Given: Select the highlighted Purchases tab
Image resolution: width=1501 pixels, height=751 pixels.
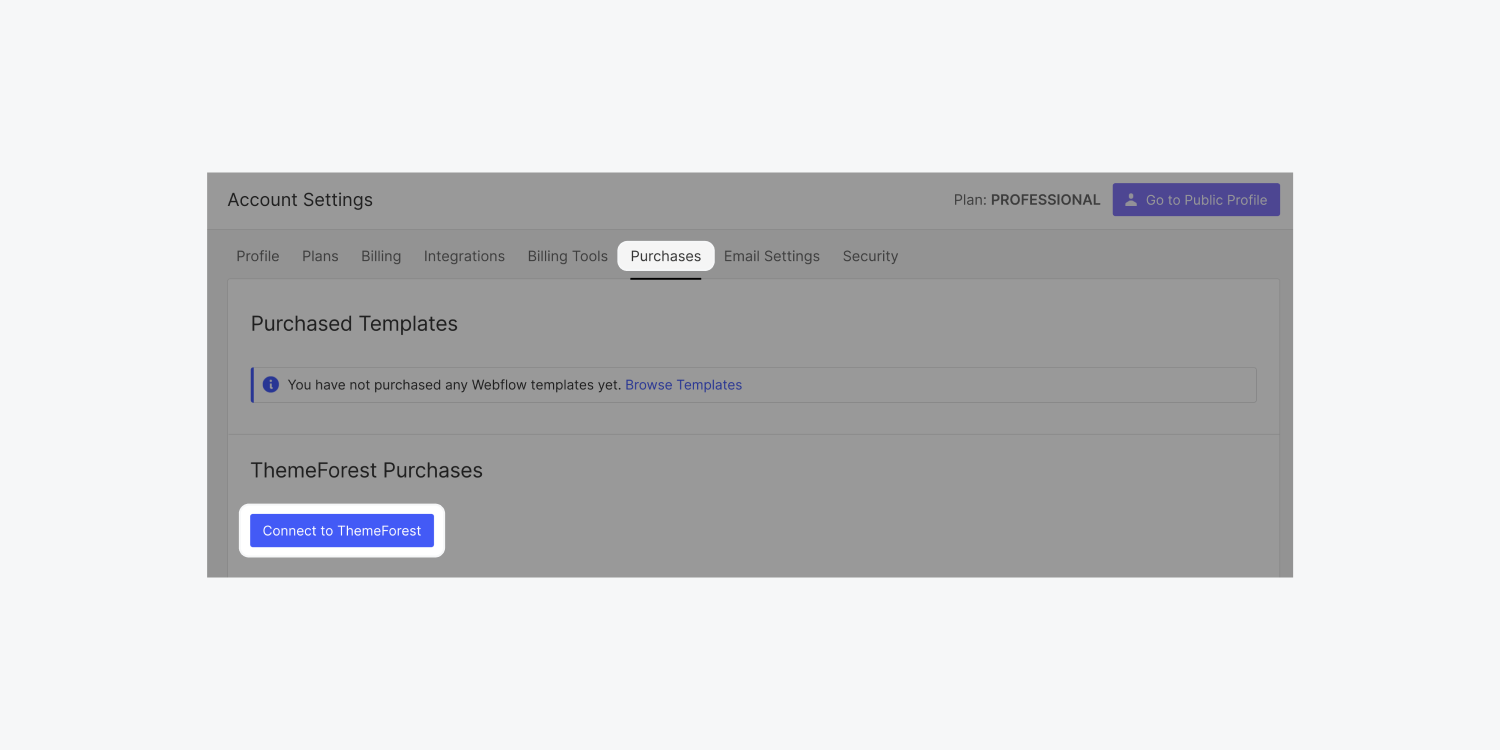Looking at the screenshot, I should pos(665,256).
